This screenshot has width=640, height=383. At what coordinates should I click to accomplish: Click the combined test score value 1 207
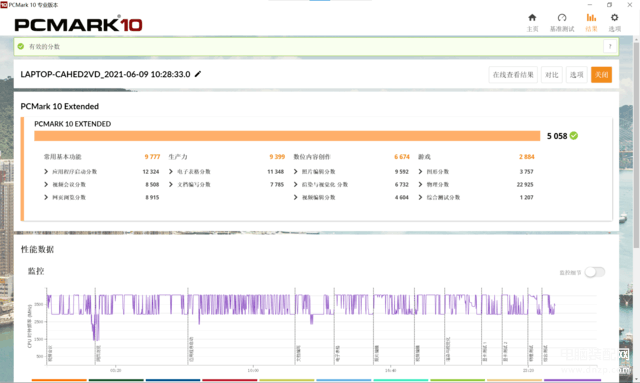527,197
